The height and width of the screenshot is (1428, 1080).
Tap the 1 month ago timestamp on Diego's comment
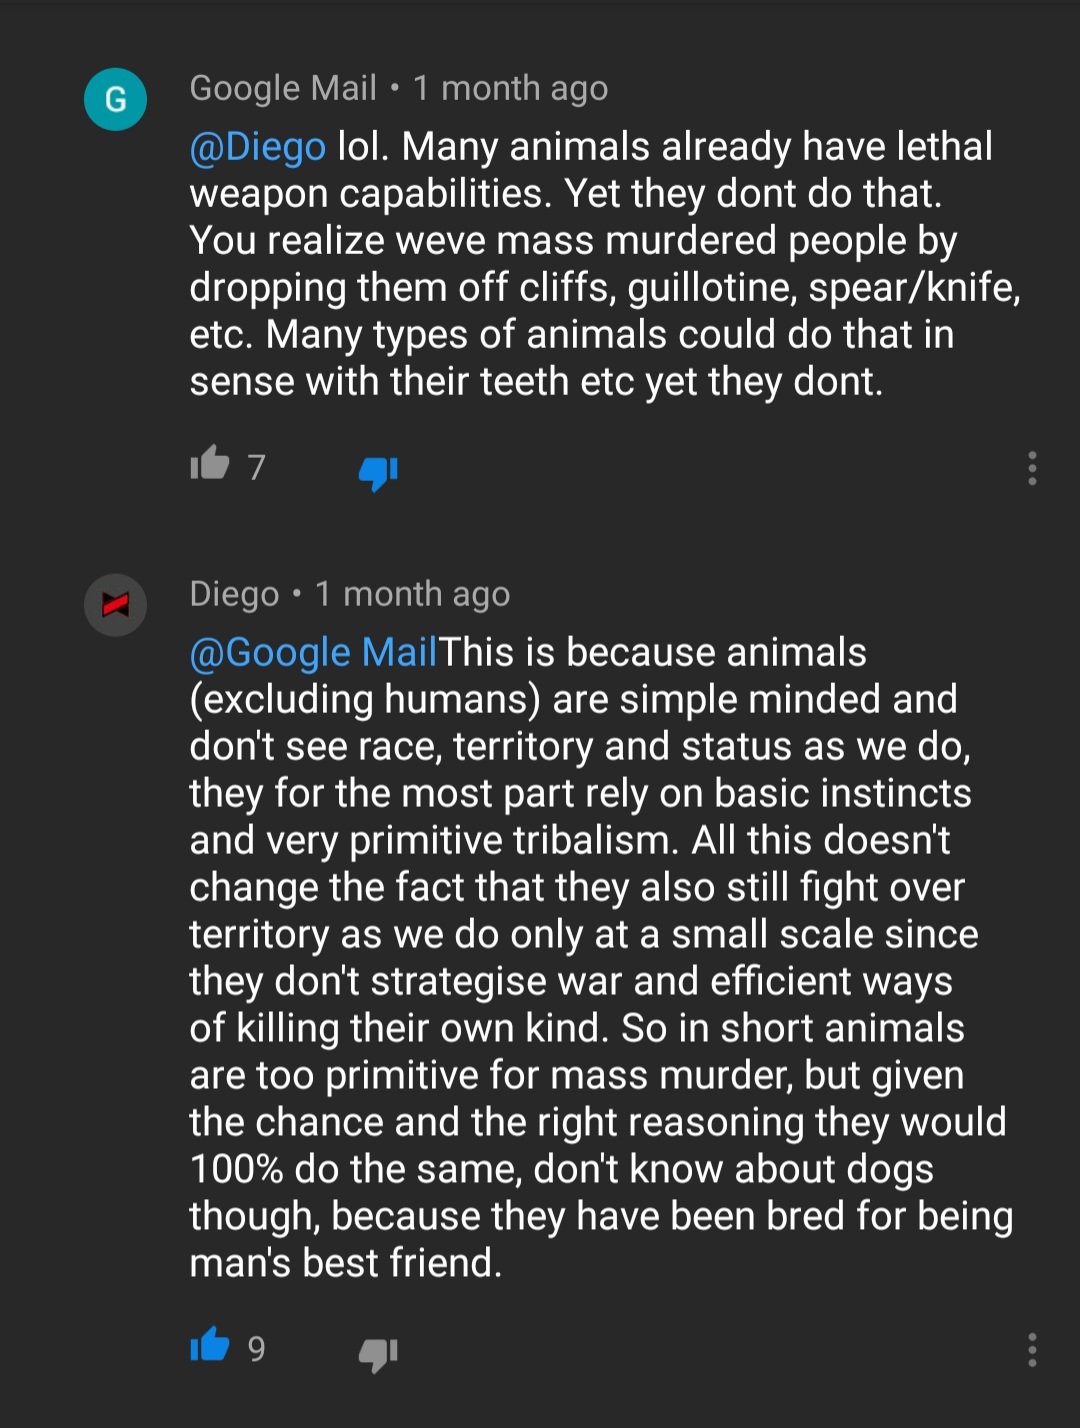click(x=413, y=594)
